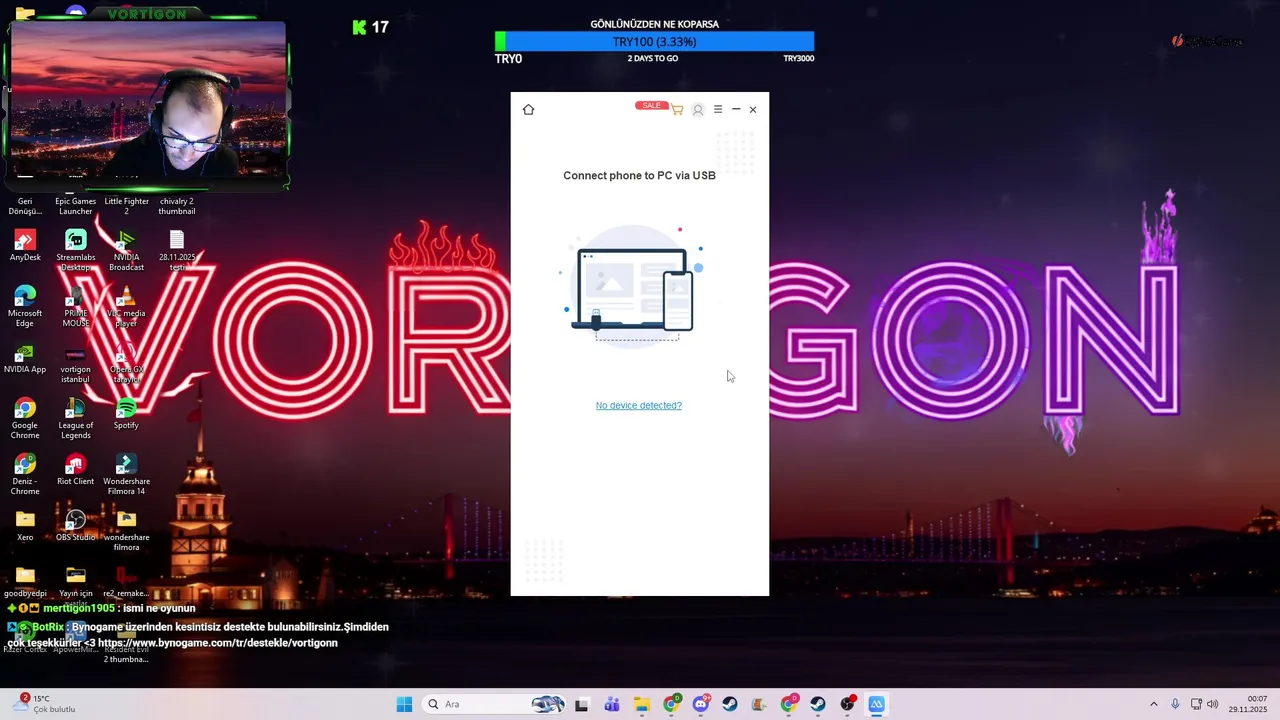Click the TRY100 donation progress bar
1280x720 pixels.
point(654,42)
